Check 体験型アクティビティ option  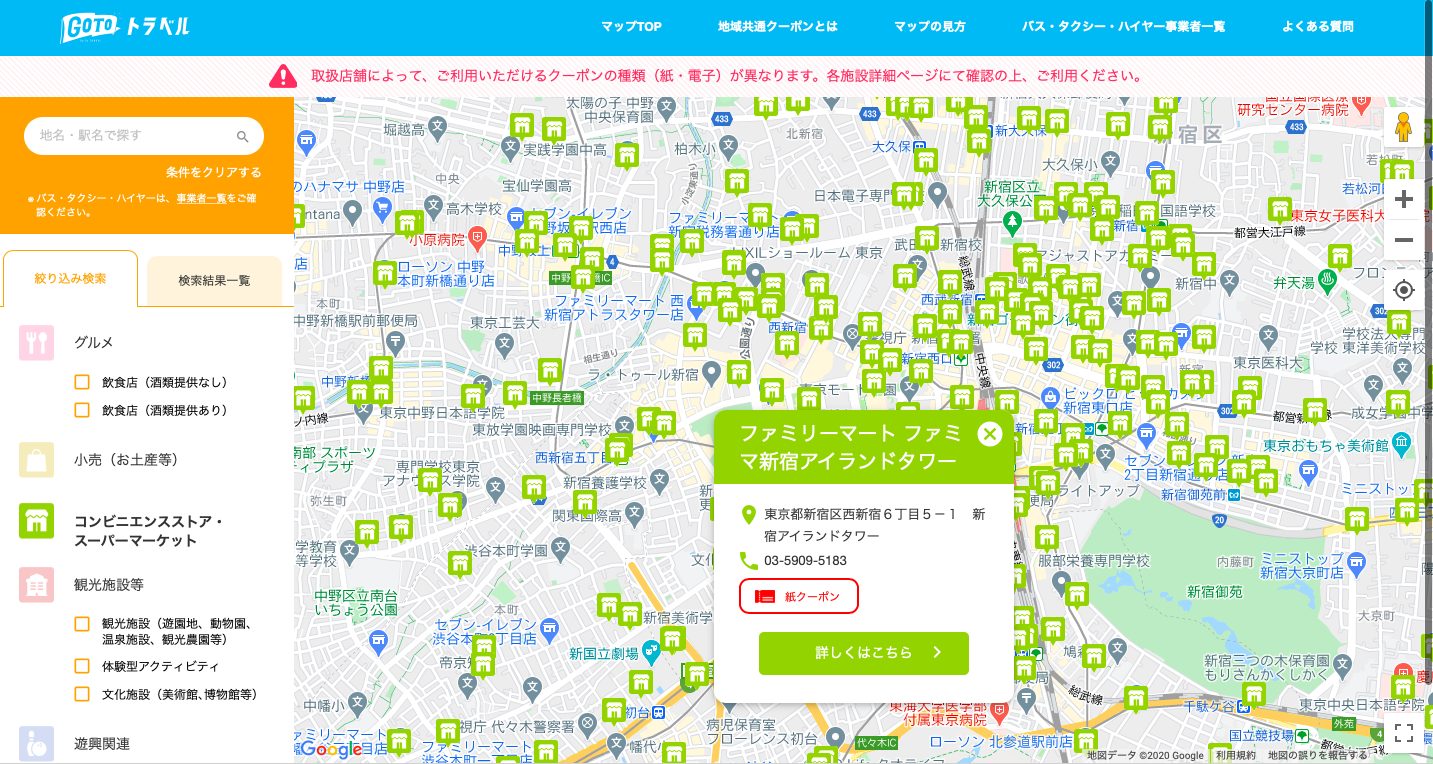point(83,666)
